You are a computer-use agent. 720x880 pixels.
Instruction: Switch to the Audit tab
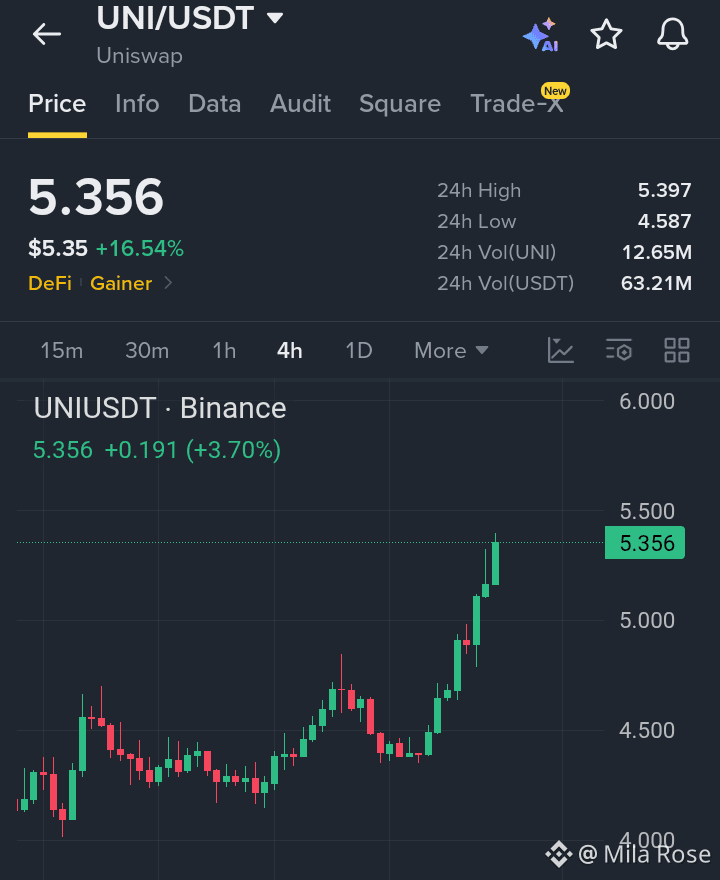coord(300,104)
